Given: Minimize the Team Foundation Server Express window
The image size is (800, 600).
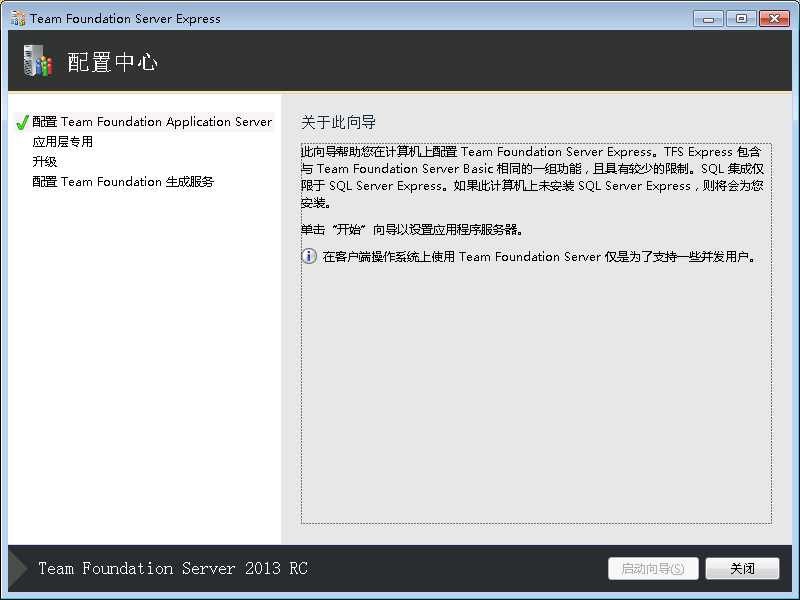Looking at the screenshot, I should 708,19.
